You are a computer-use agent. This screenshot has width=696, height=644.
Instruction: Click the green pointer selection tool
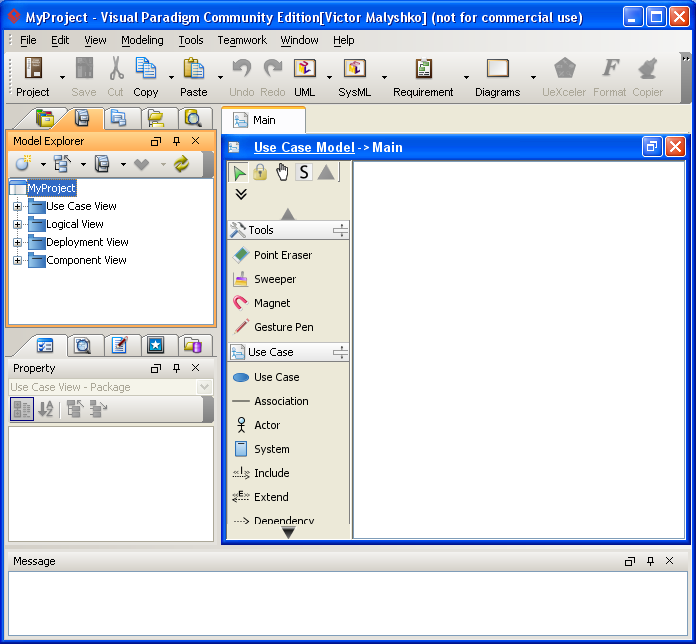coord(239,173)
